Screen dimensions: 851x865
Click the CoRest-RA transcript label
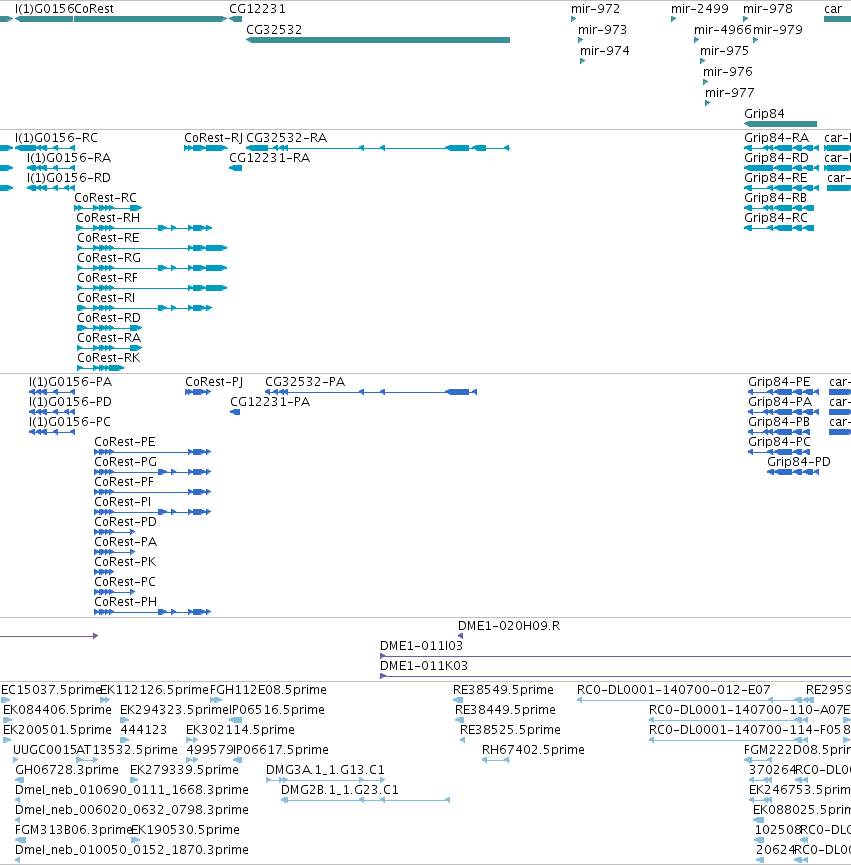pos(109,338)
